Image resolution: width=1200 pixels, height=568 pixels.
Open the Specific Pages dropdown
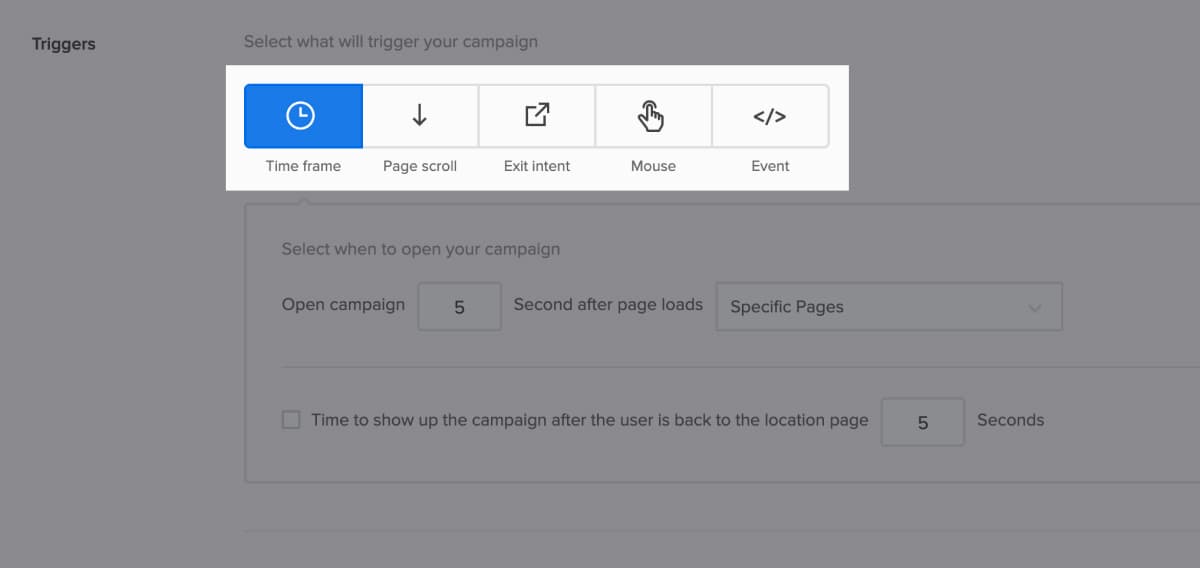pos(889,306)
